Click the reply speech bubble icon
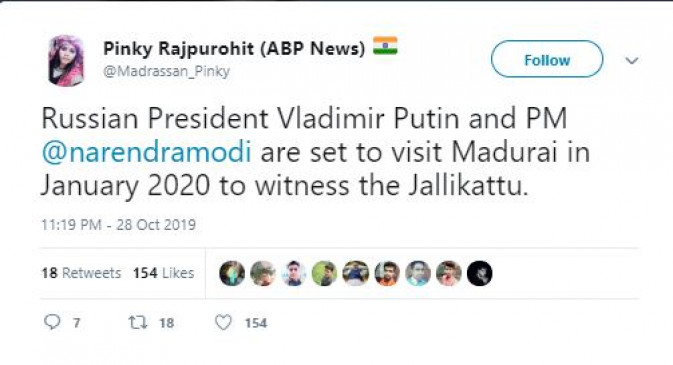Image resolution: width=673 pixels, height=365 pixels. (52, 322)
